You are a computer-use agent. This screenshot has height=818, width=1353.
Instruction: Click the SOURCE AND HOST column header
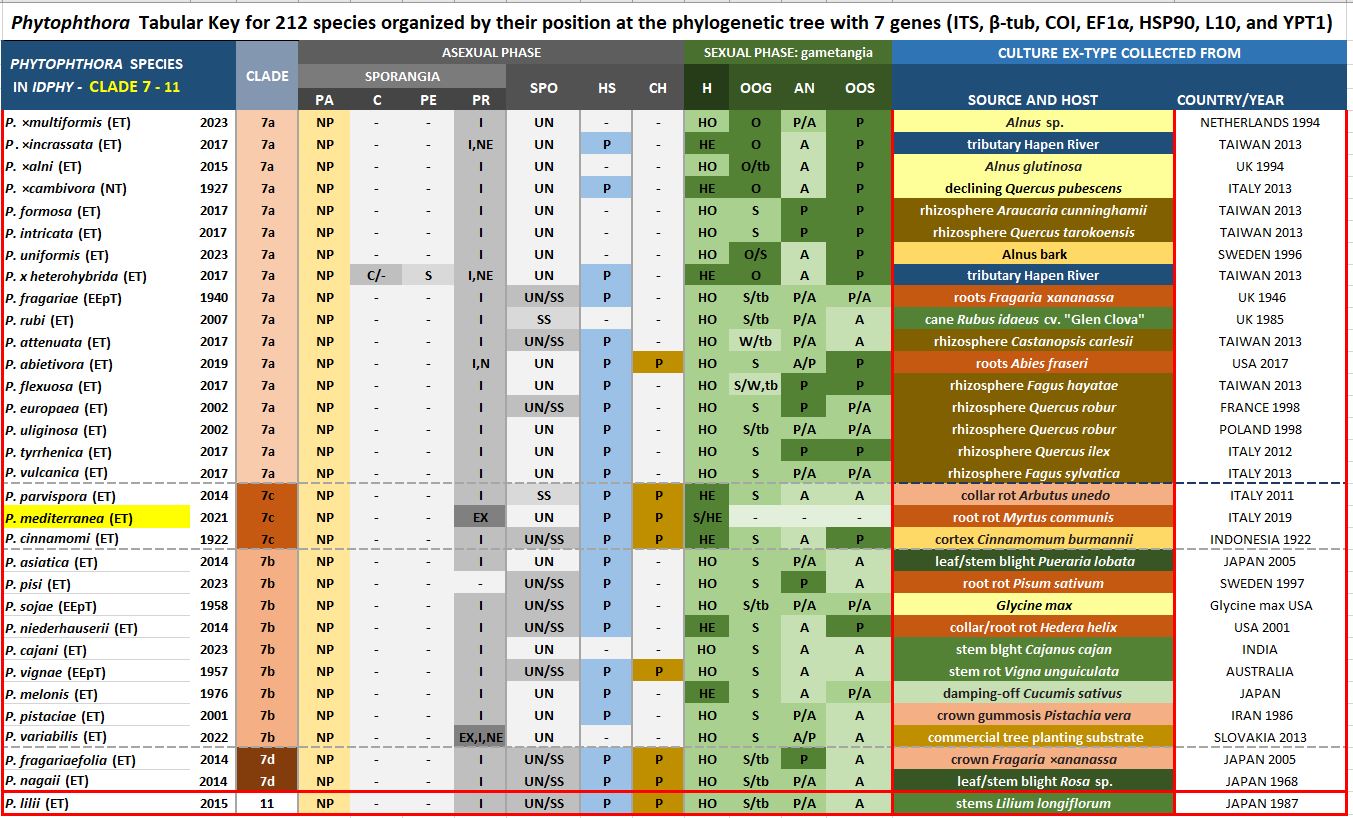[1032, 99]
